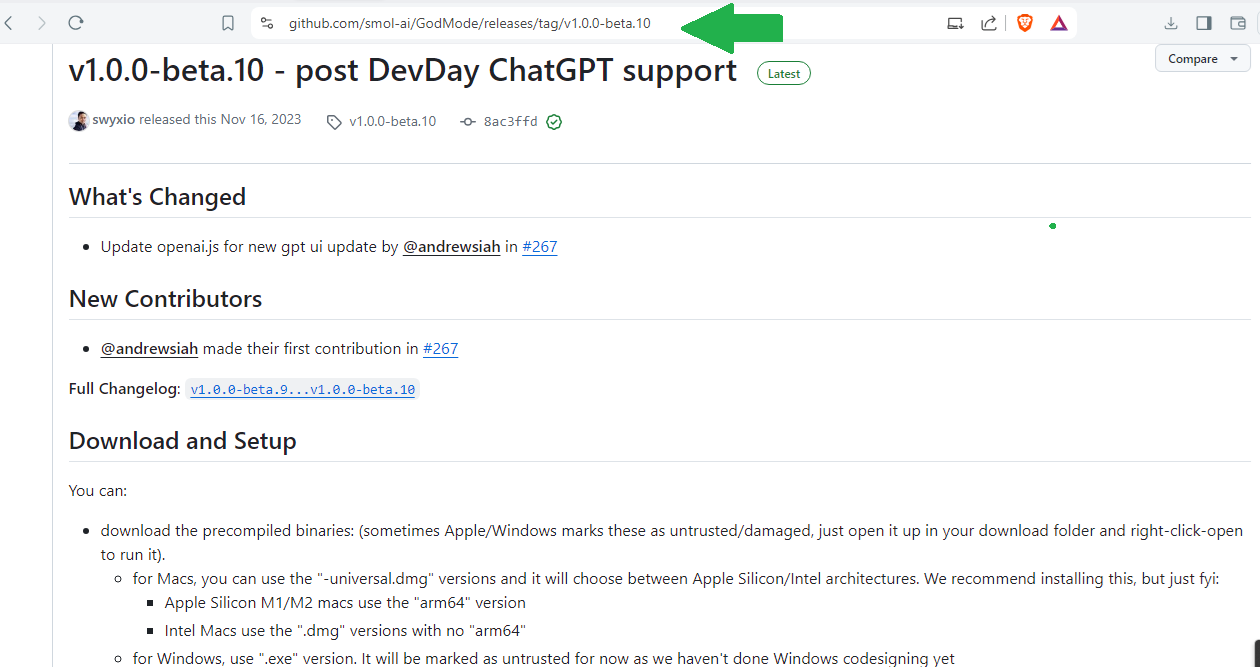Open site settings icon beside the URL
The height and width of the screenshot is (667, 1260).
[266, 23]
